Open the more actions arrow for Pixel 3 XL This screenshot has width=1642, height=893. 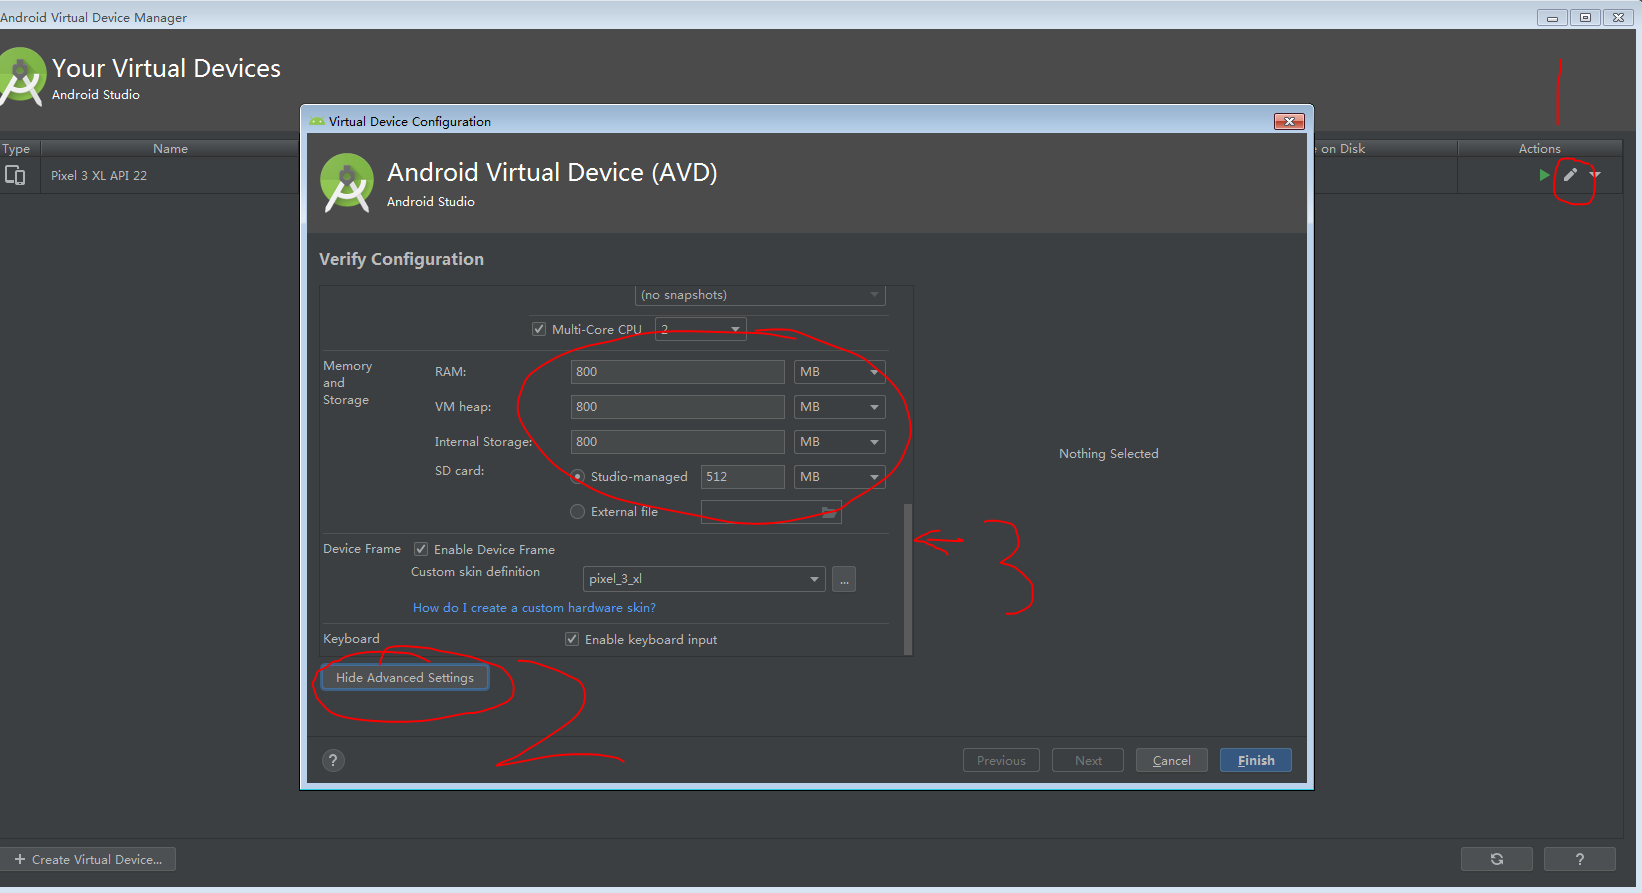tap(1595, 175)
